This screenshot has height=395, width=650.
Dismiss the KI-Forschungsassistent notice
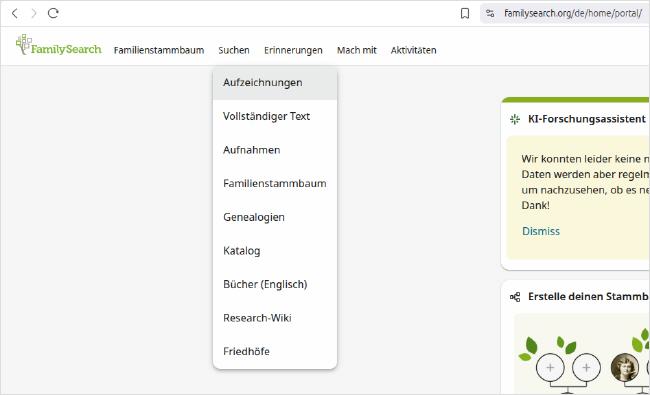pyautogui.click(x=541, y=231)
